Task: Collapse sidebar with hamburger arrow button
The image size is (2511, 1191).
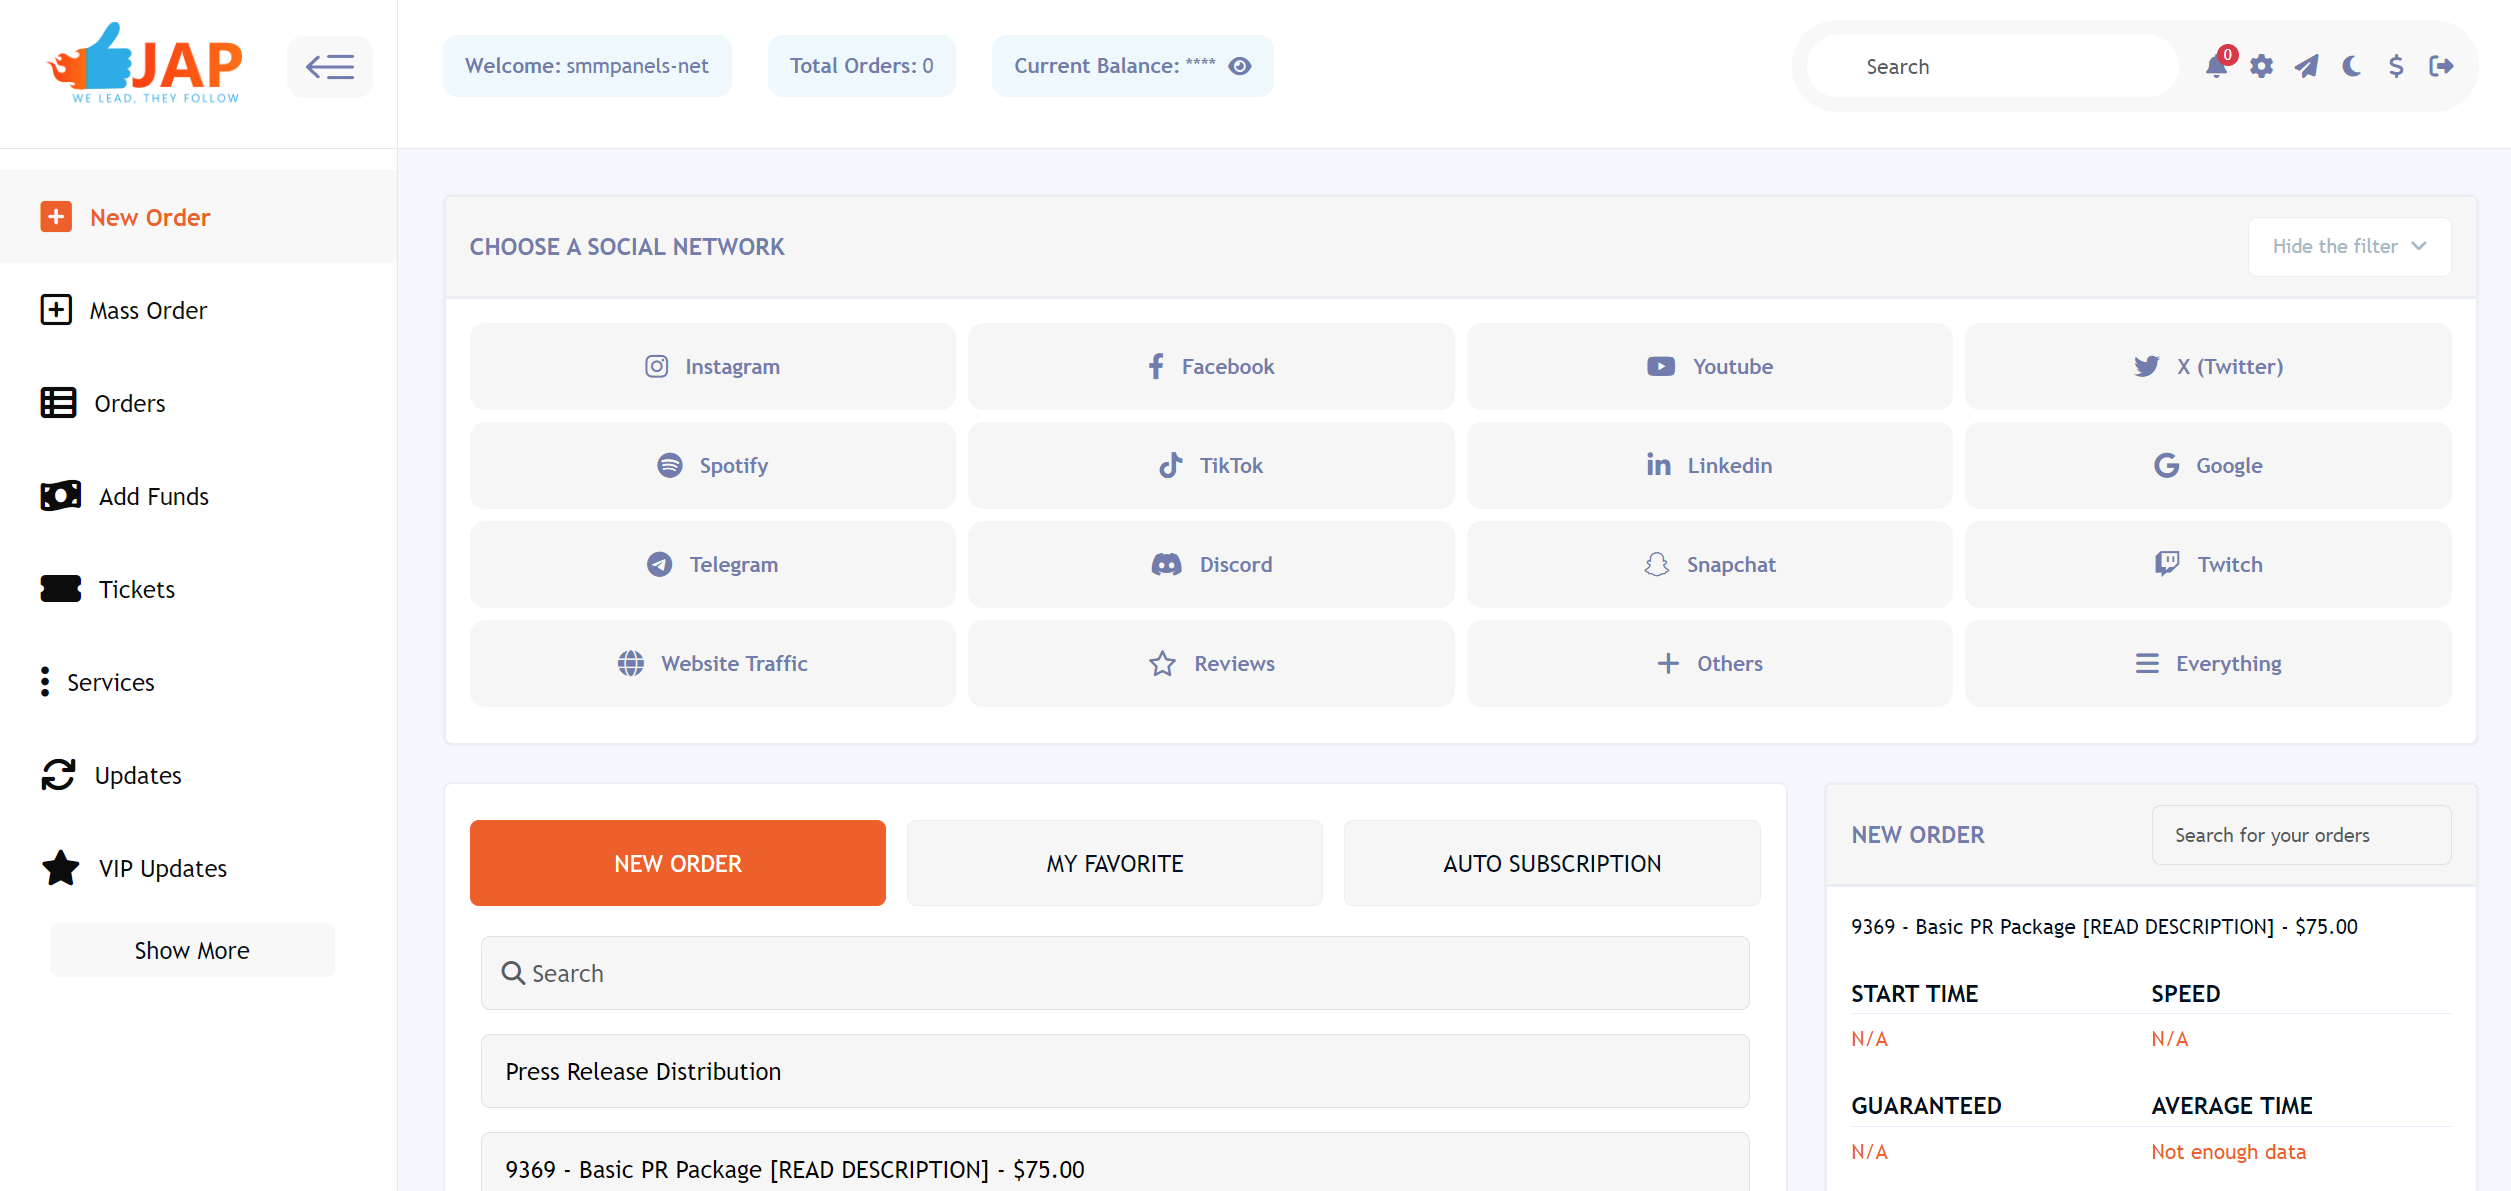Action: [x=330, y=67]
